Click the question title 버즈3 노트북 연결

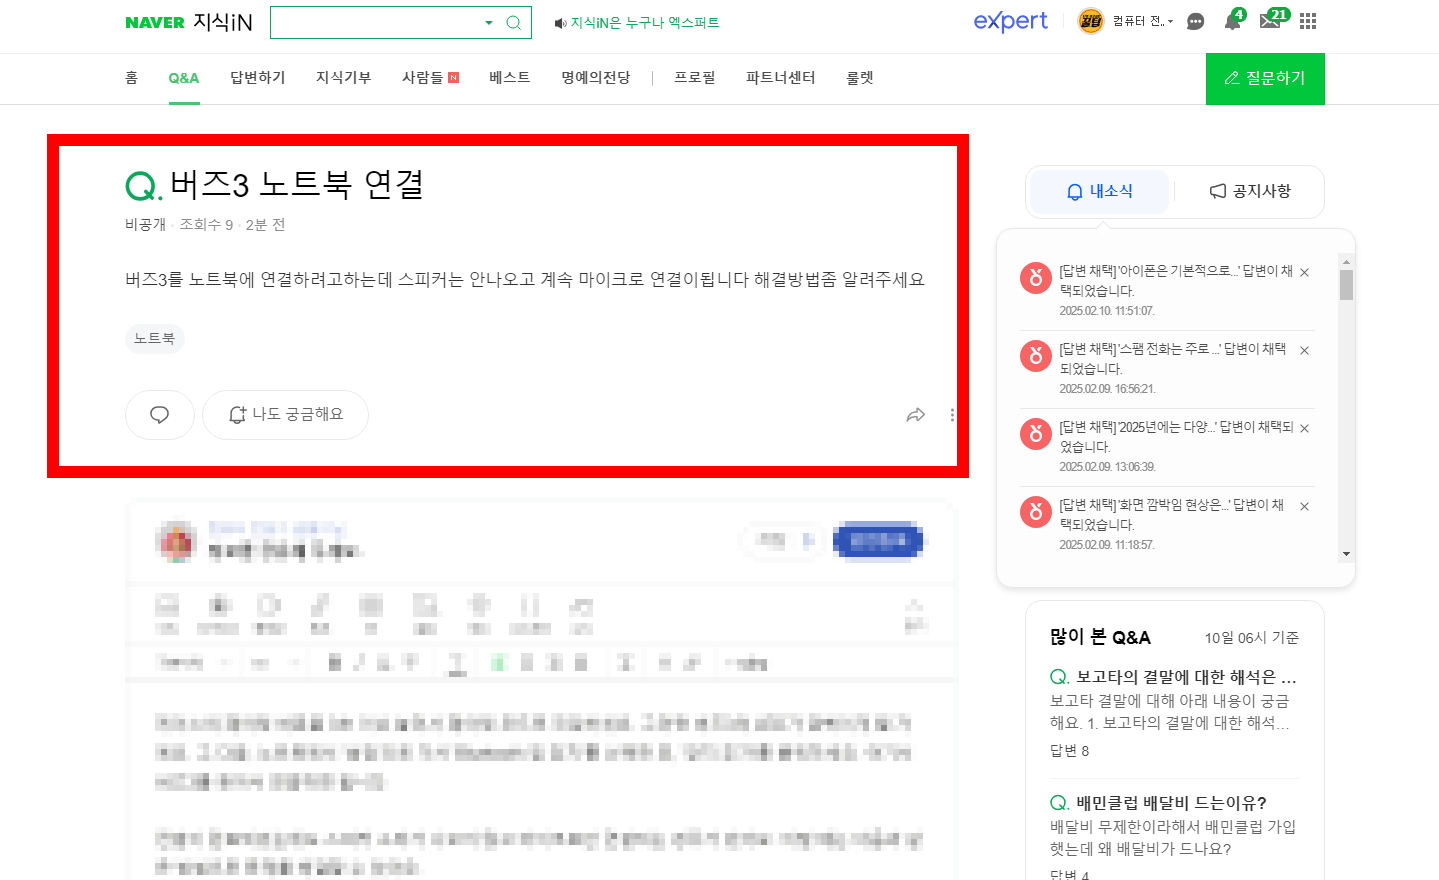[297, 184]
